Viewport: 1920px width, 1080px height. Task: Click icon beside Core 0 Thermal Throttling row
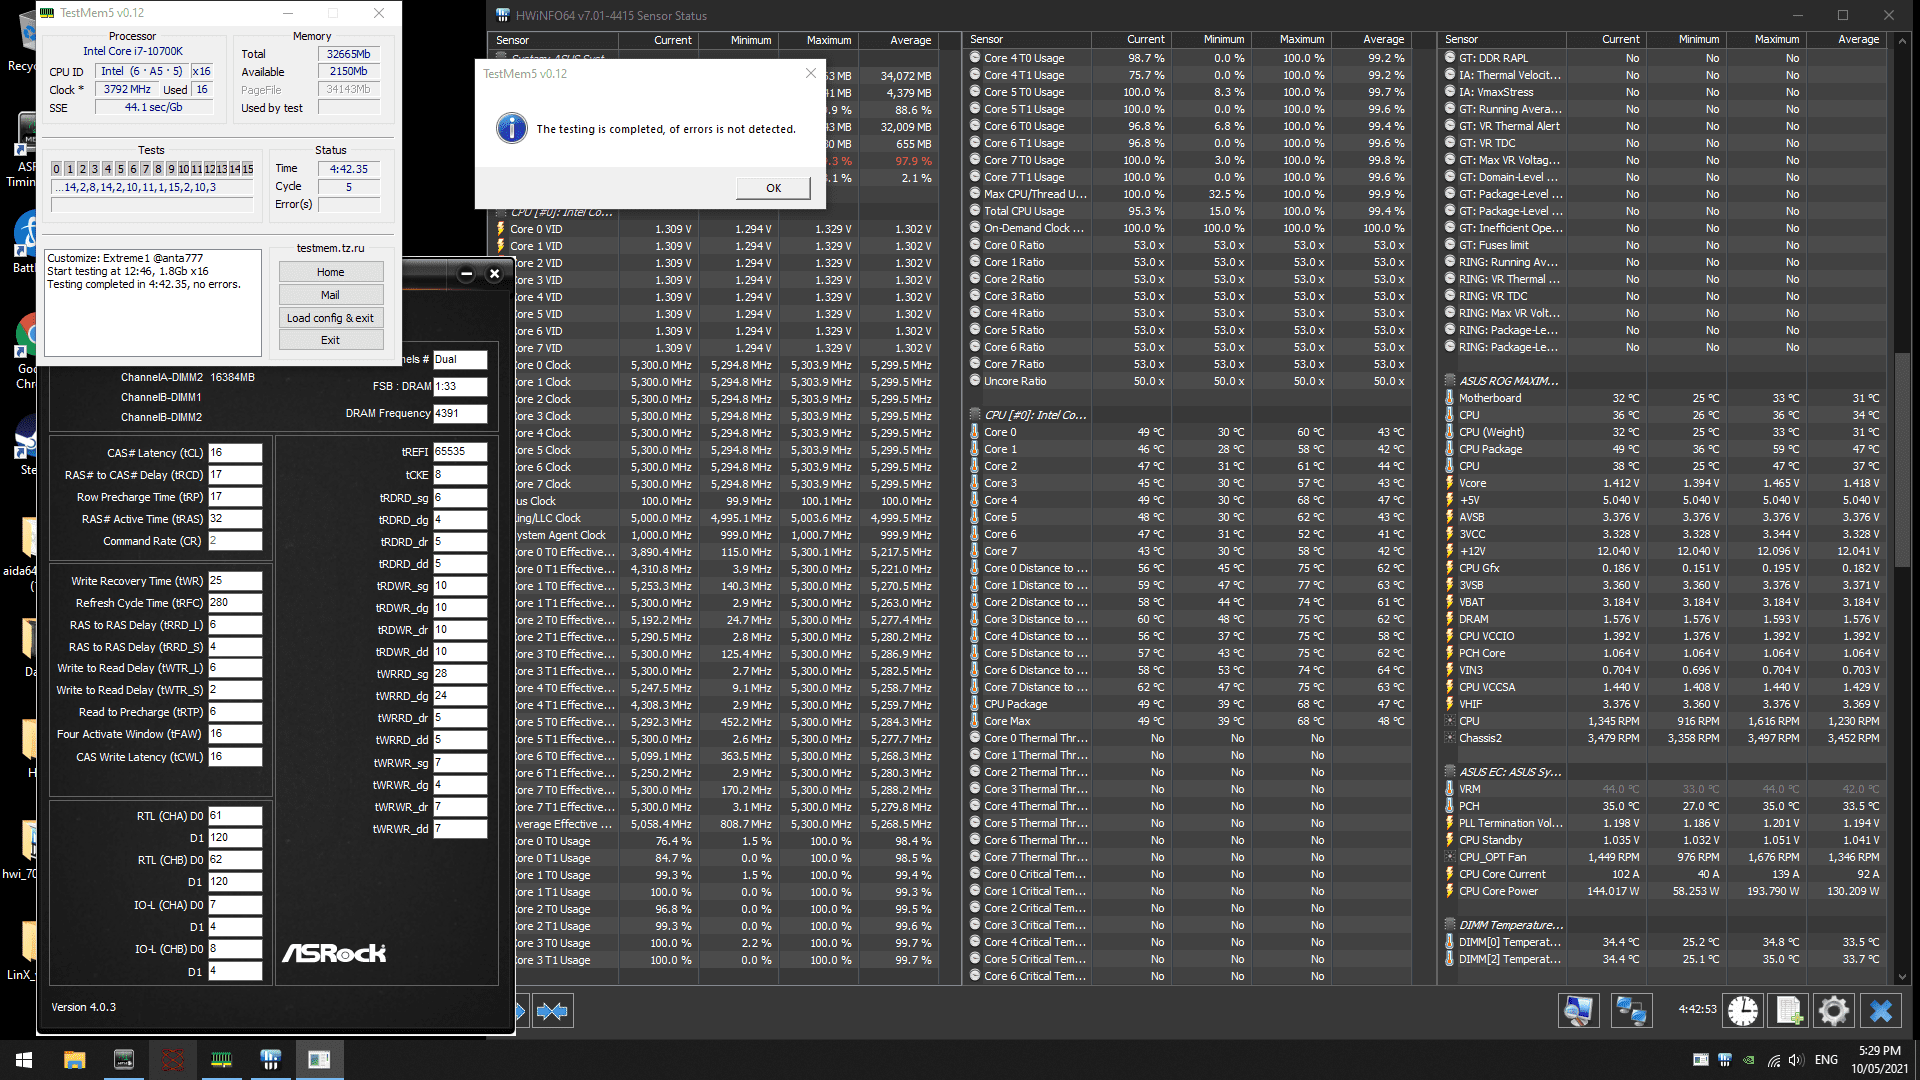(975, 738)
